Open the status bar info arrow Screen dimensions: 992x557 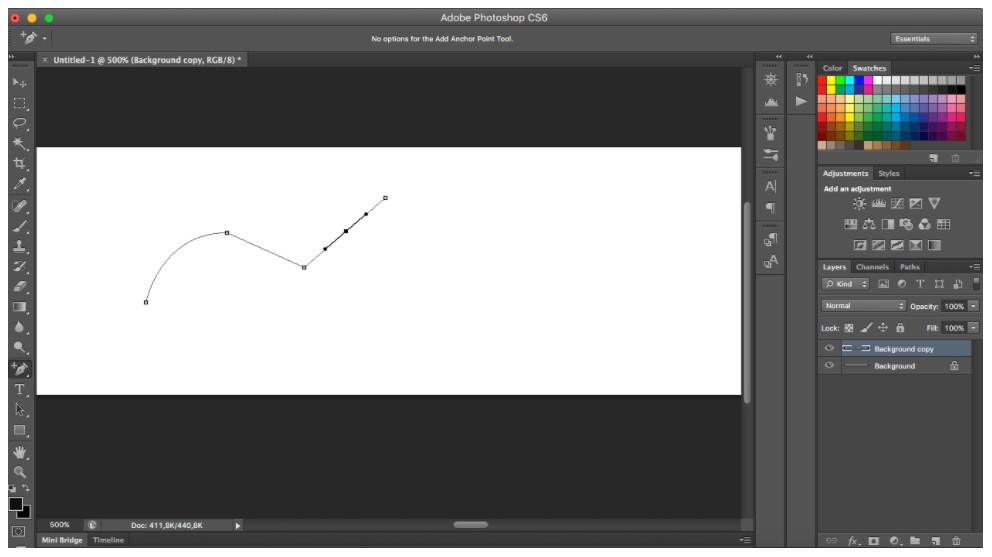point(238,525)
